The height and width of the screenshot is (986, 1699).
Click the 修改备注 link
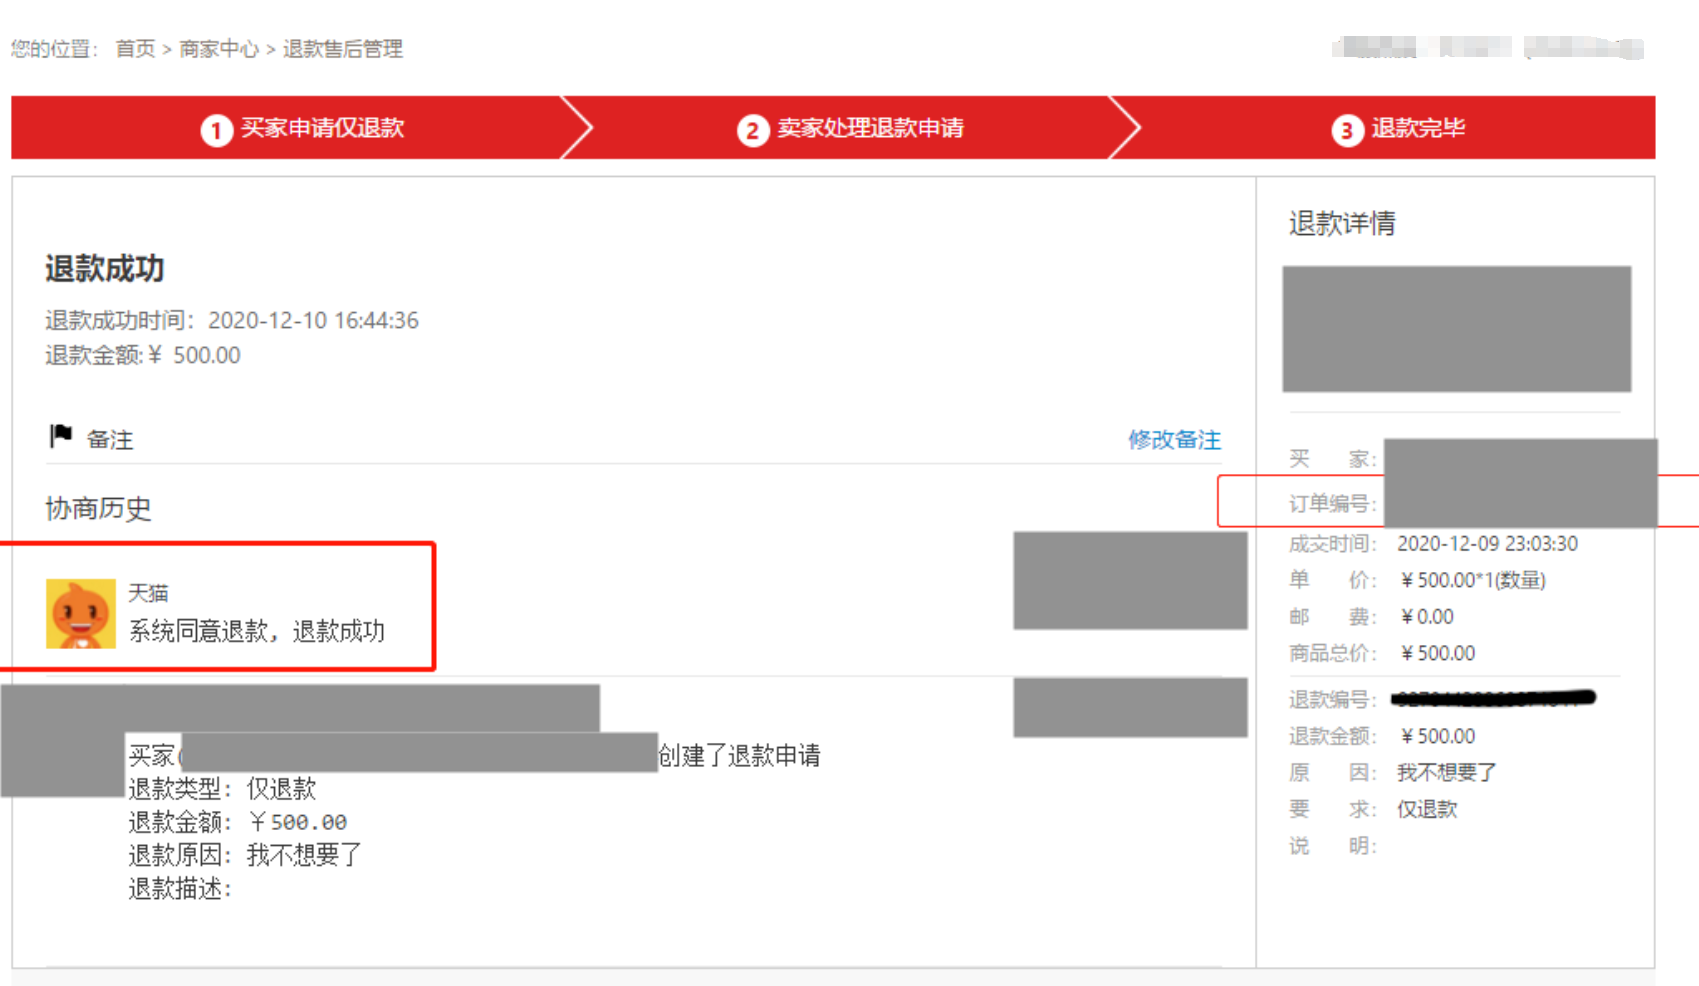pos(1174,440)
